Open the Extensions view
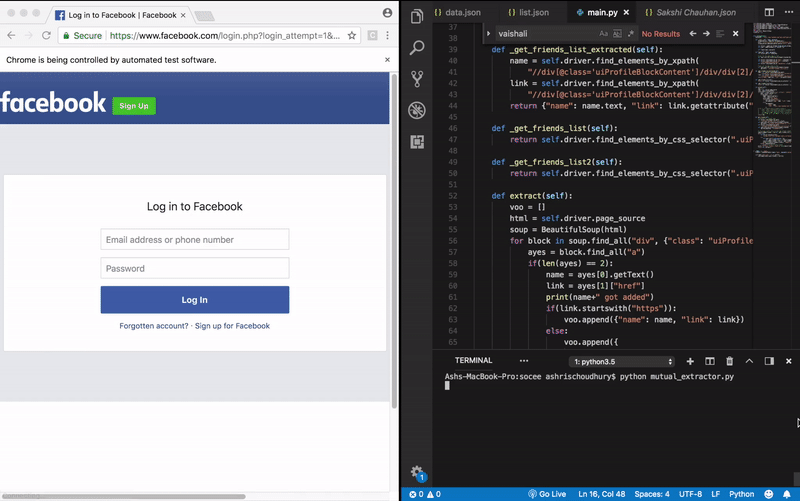The height and width of the screenshot is (501, 800). point(417,142)
